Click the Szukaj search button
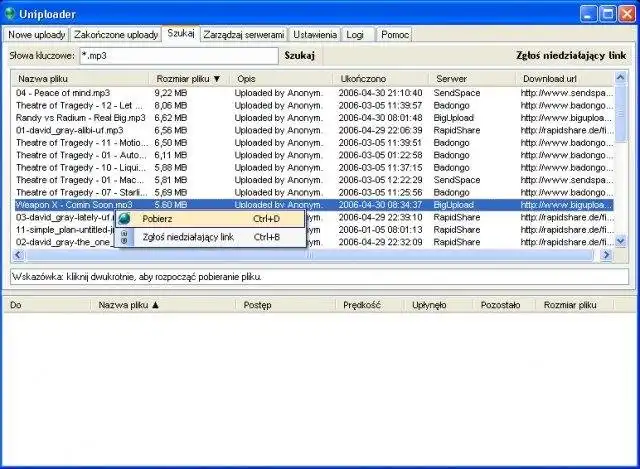 point(300,56)
